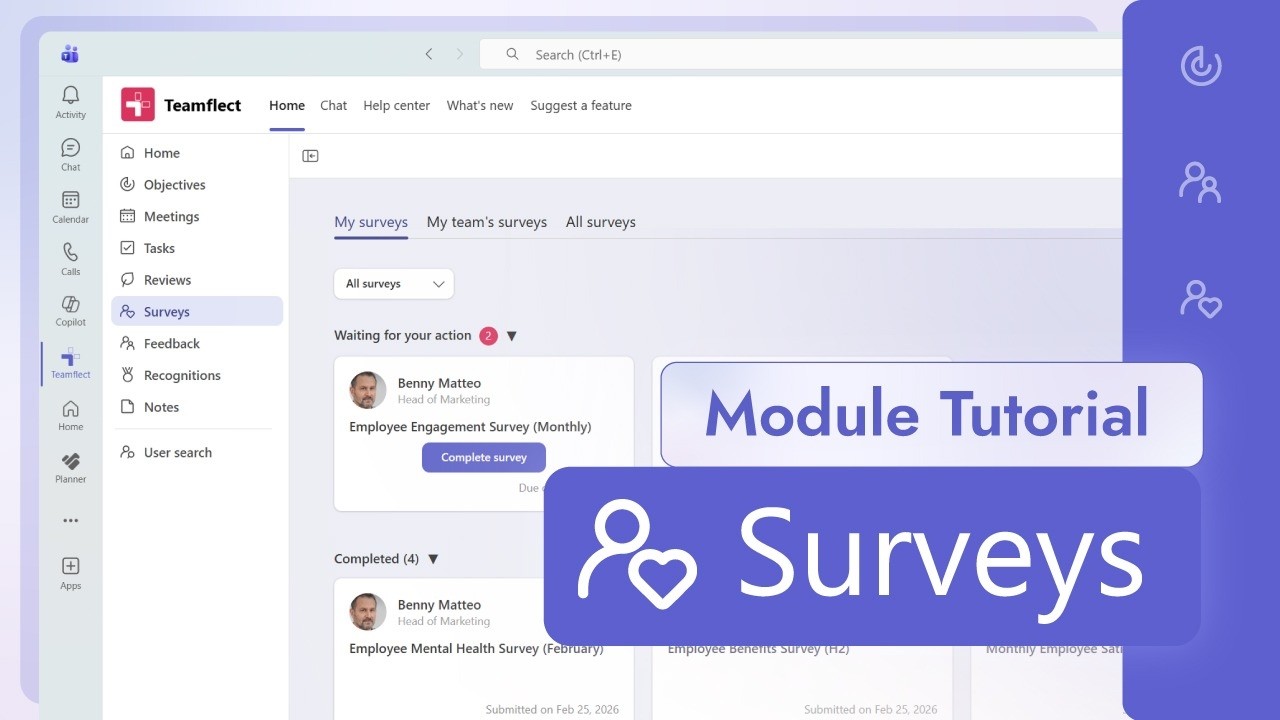1280x720 pixels.
Task: Go back with the left chevron
Action: tap(429, 54)
